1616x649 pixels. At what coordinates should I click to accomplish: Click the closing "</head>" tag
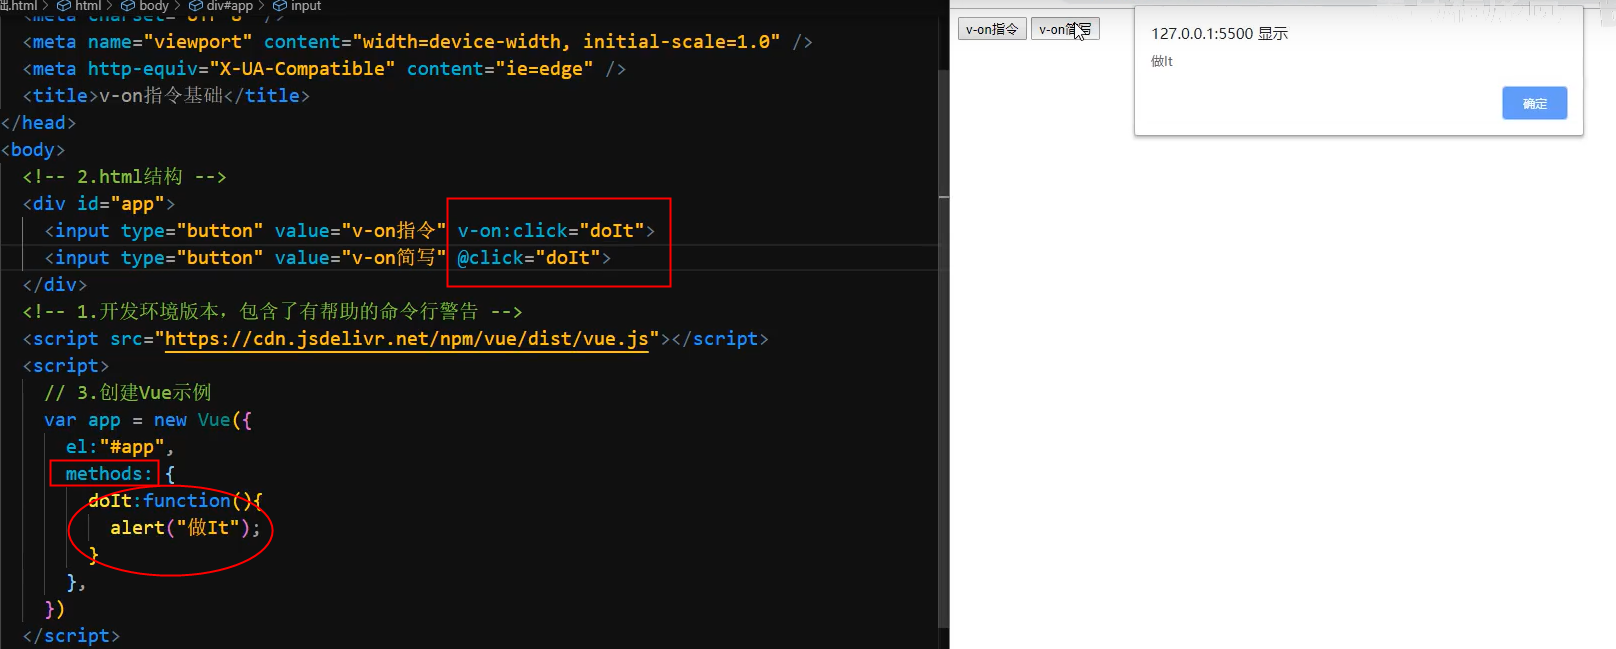pyautogui.click(x=38, y=123)
